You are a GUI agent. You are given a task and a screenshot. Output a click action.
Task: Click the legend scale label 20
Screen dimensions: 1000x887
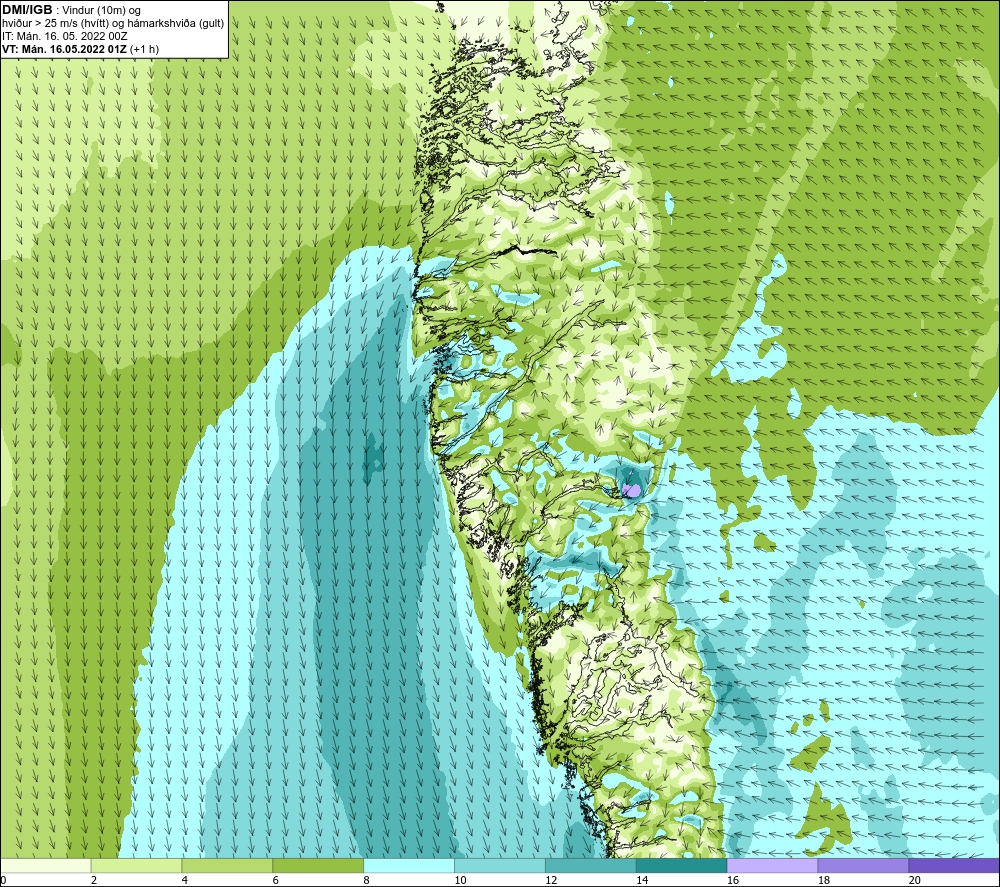pos(915,881)
